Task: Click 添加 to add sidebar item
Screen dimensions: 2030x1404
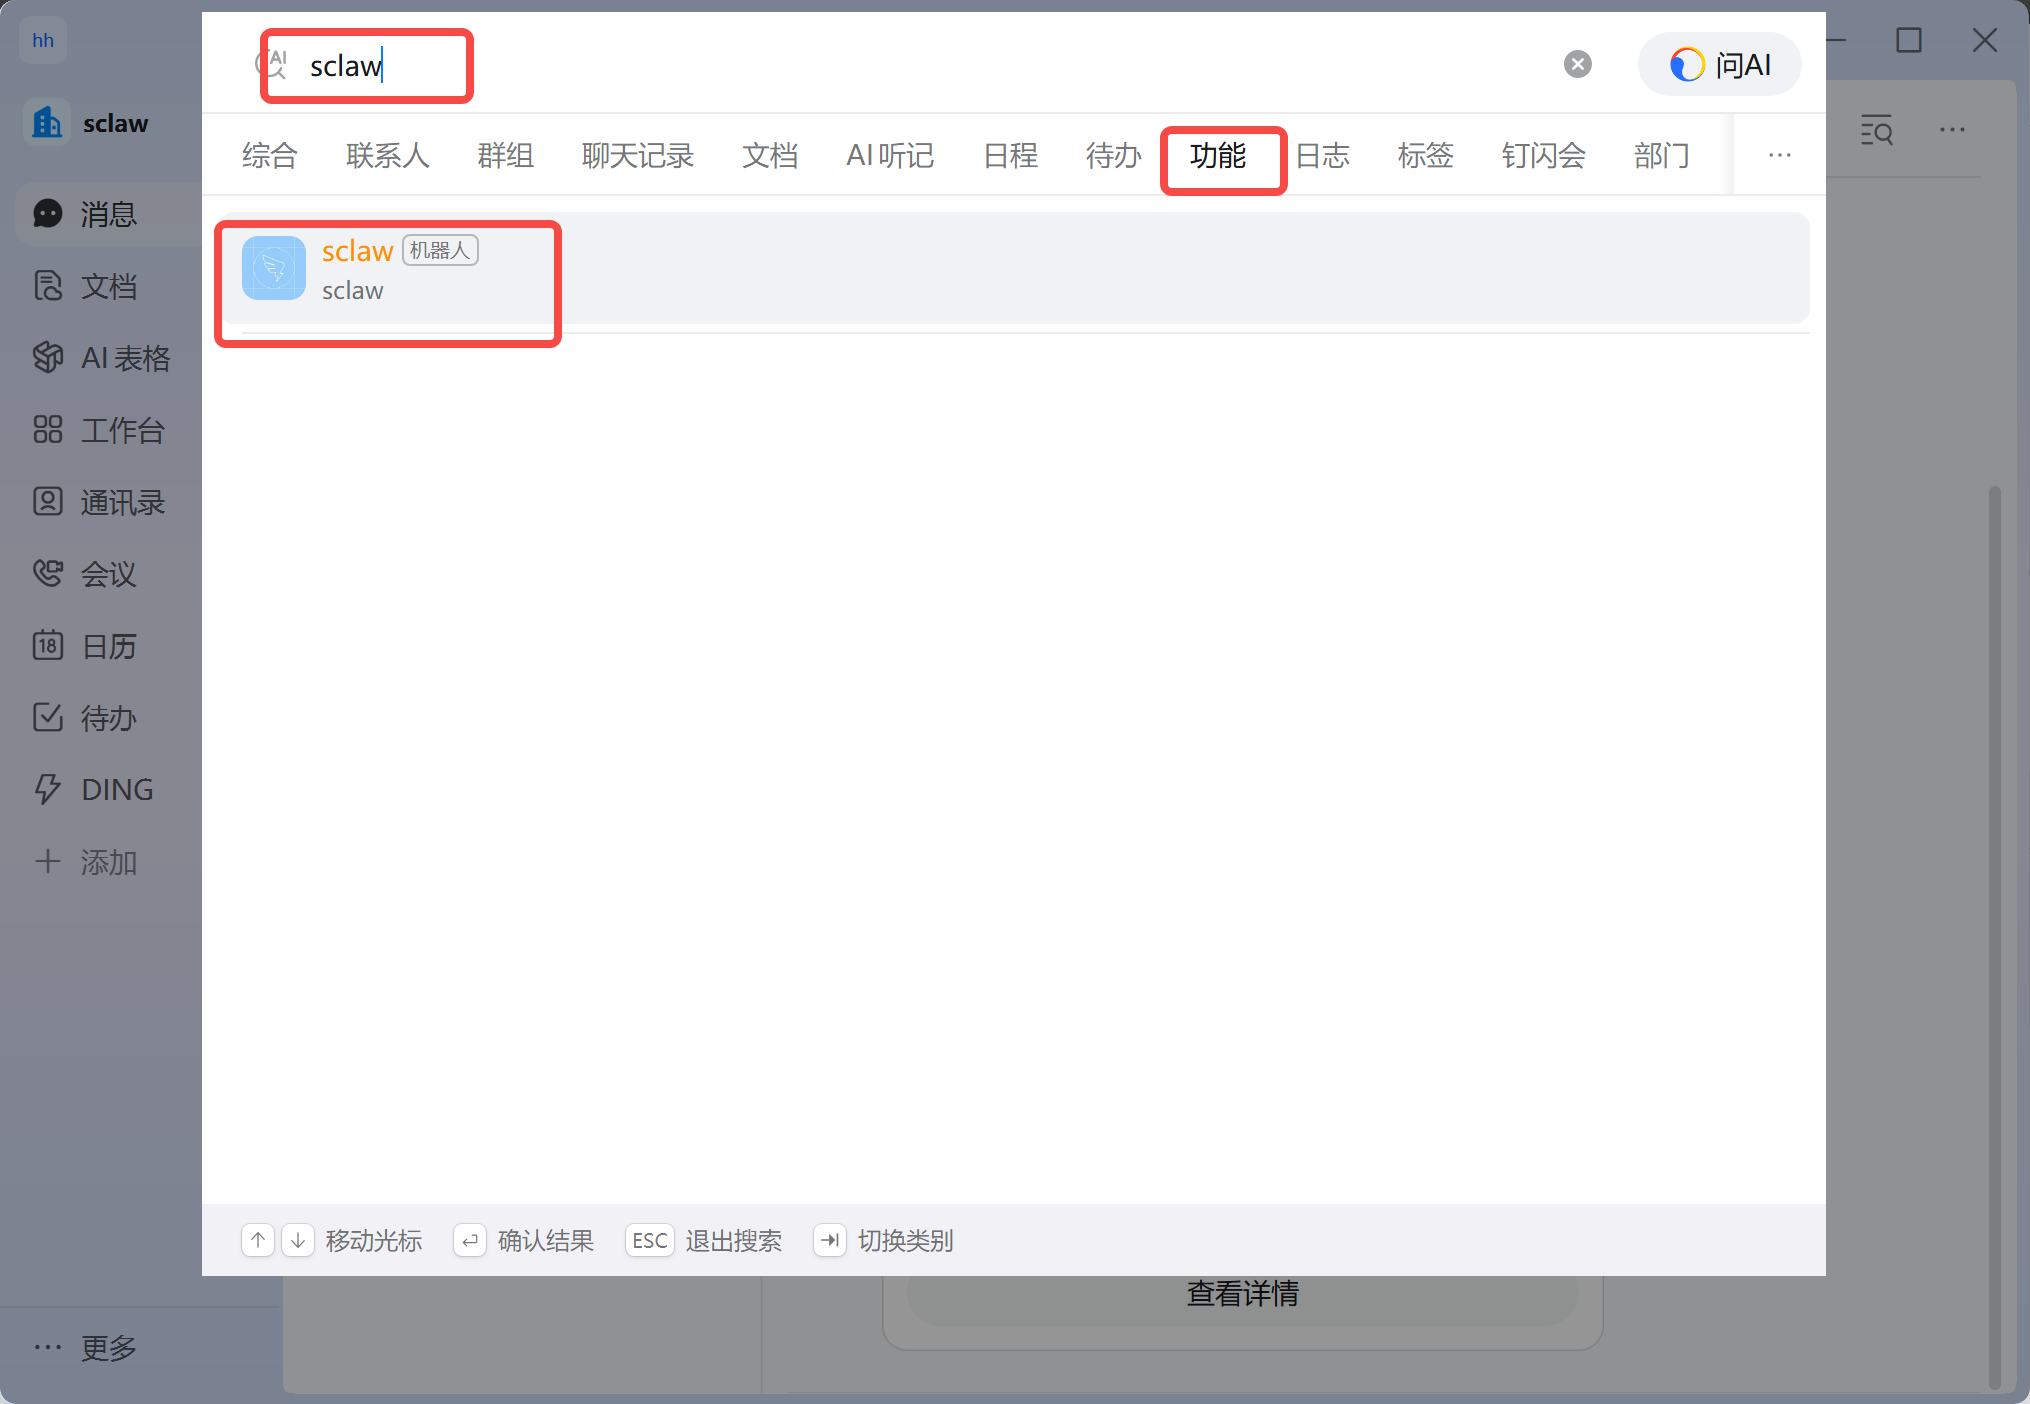Action: tap(107, 862)
